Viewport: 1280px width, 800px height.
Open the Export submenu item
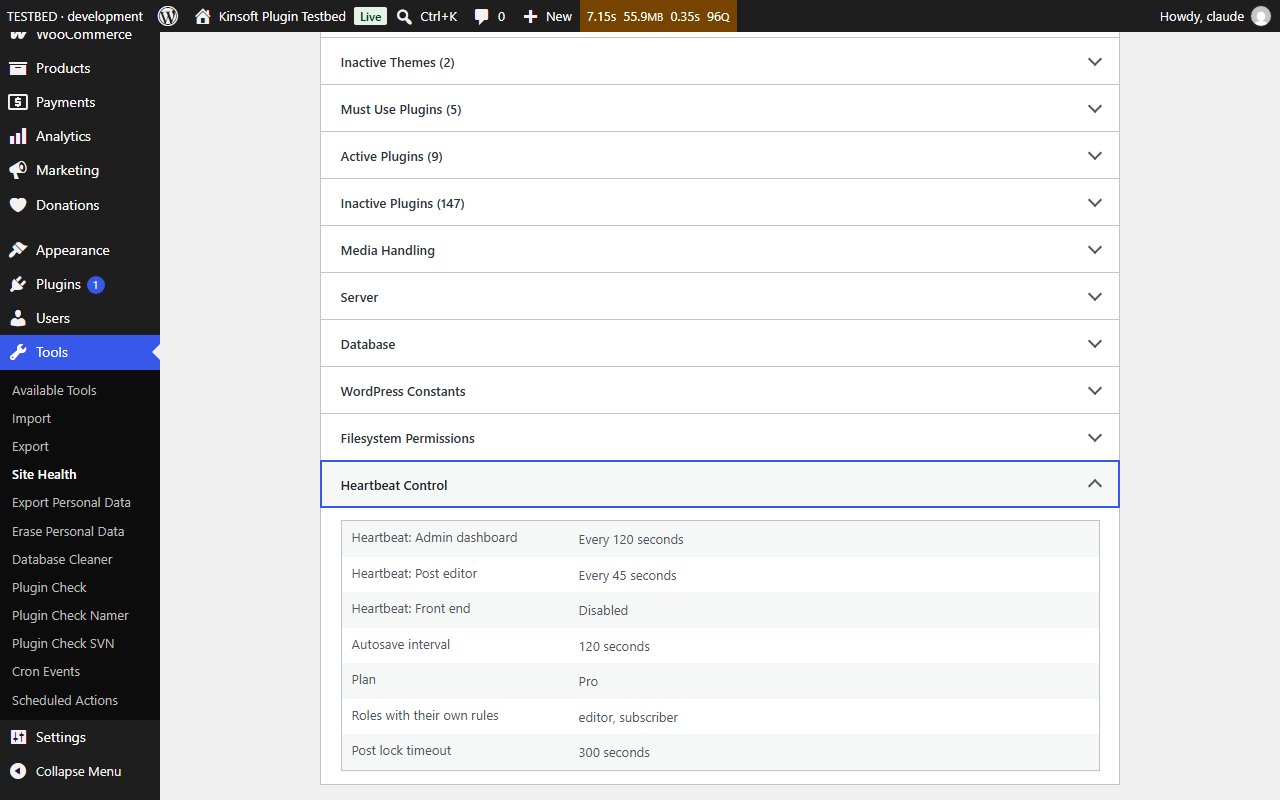[x=30, y=446]
